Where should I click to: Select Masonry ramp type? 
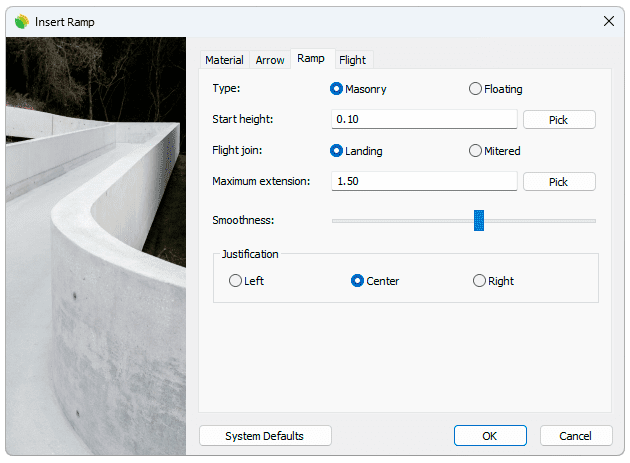pos(337,89)
